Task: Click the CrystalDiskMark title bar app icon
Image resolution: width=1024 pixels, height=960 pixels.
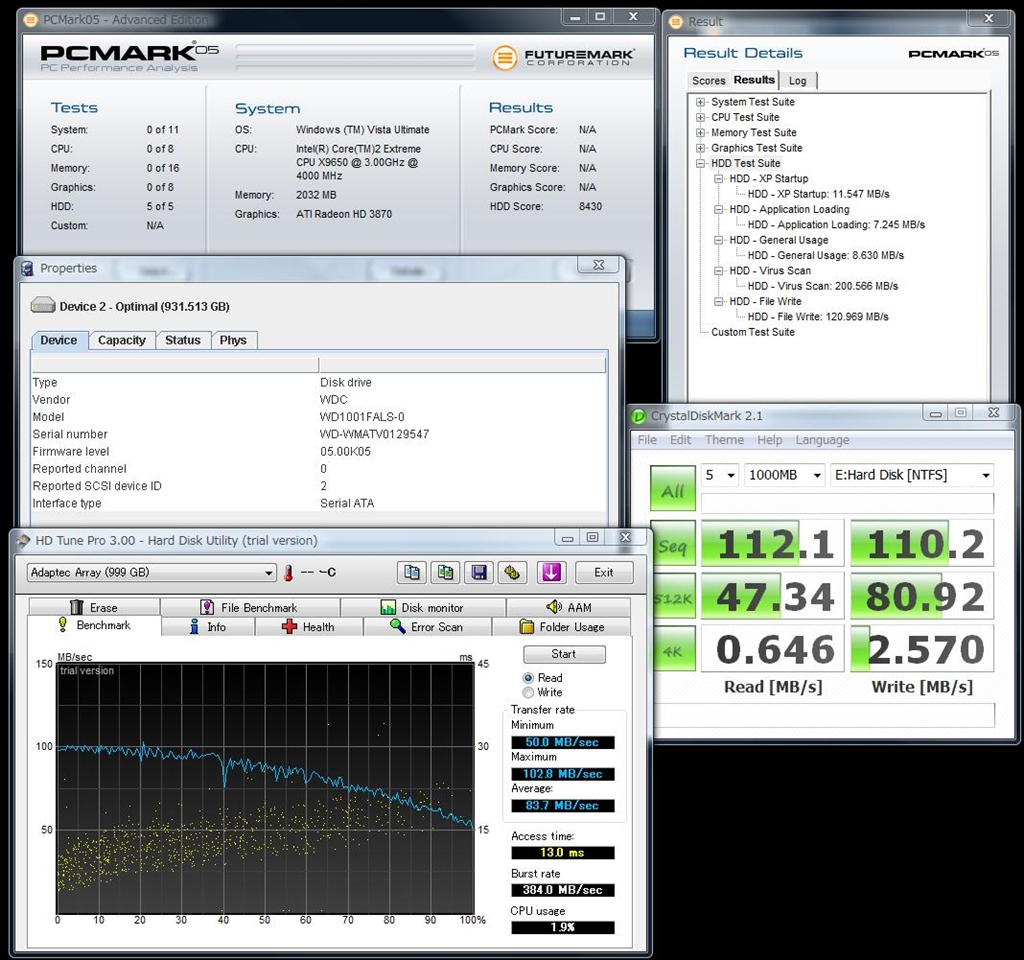Action: pos(638,416)
